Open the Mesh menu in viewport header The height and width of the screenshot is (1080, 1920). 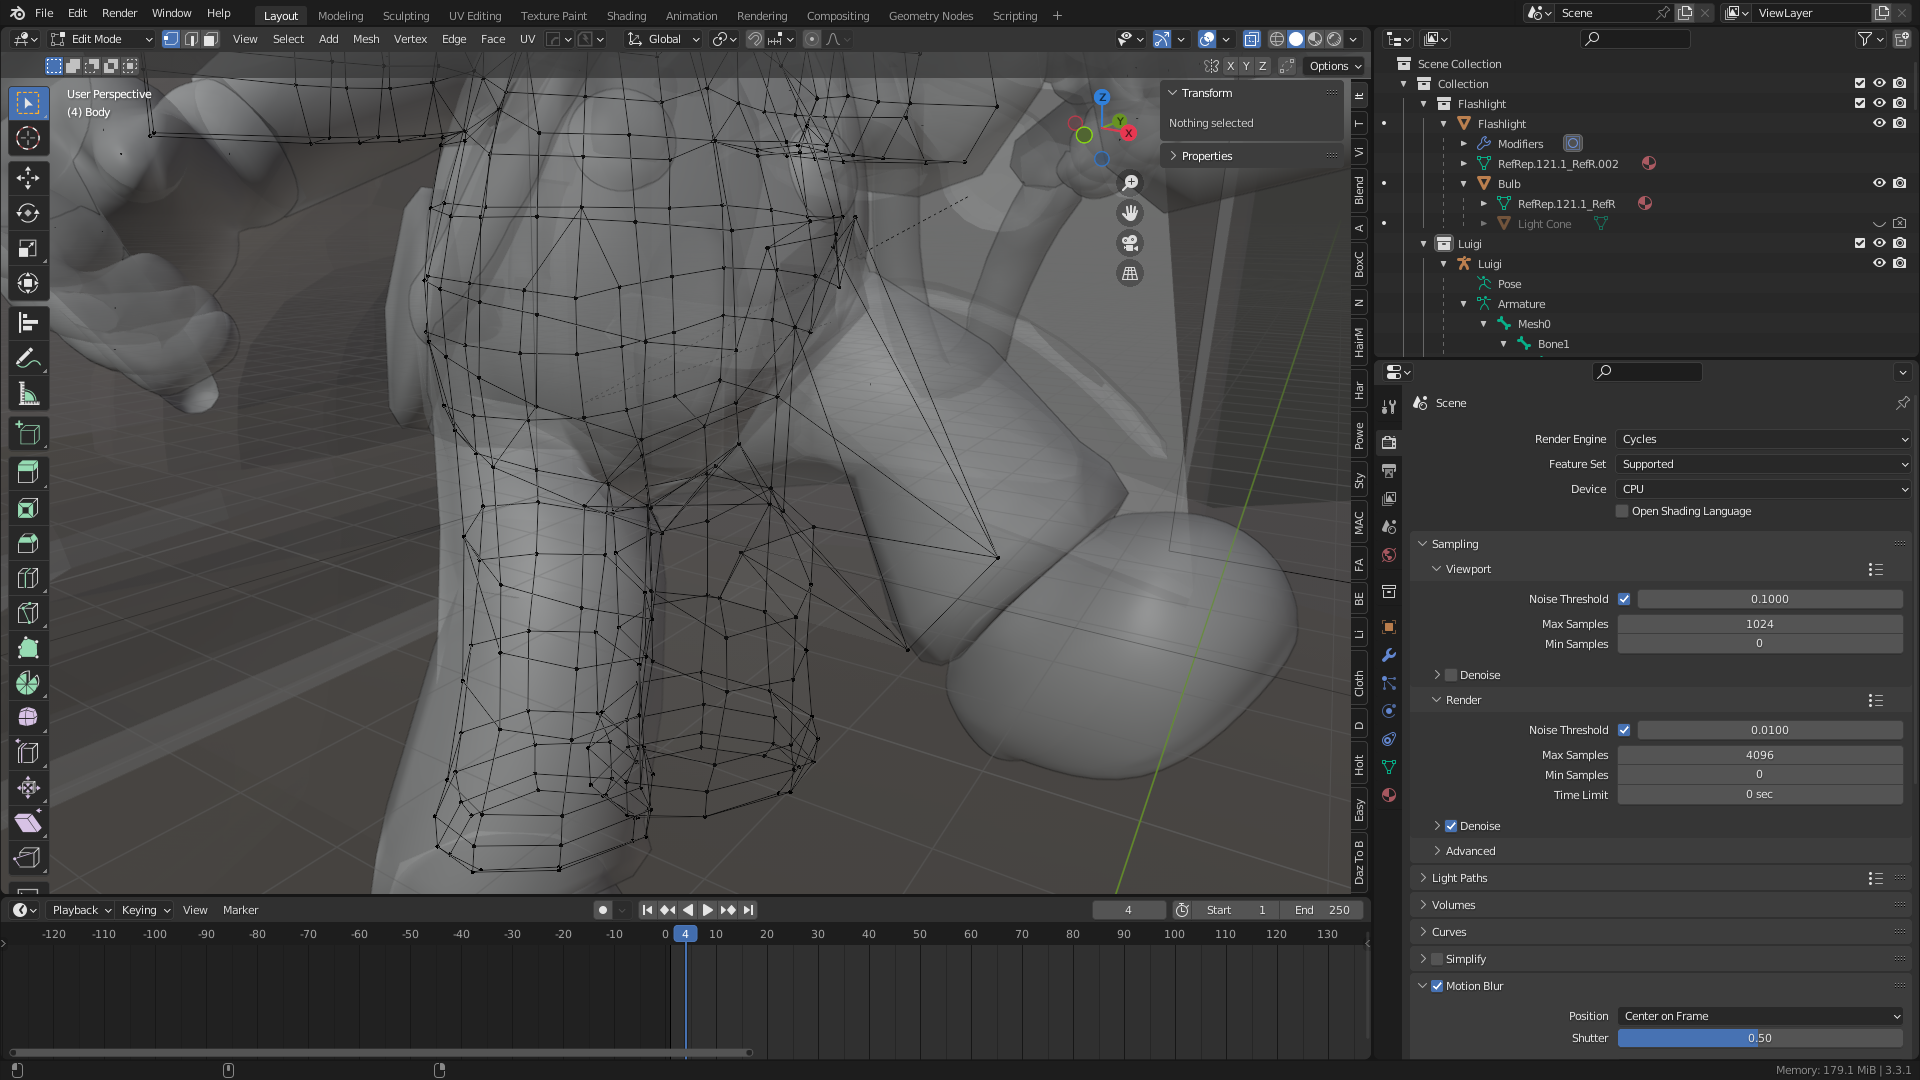click(366, 39)
